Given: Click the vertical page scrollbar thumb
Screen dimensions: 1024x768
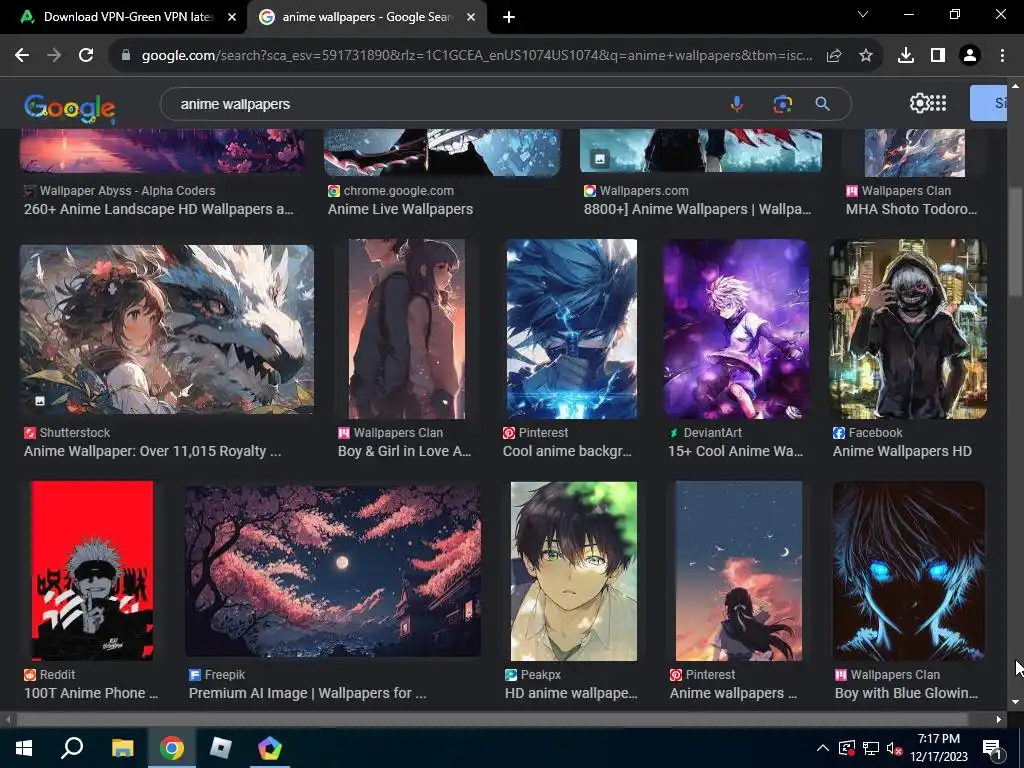Looking at the screenshot, I should [1015, 243].
